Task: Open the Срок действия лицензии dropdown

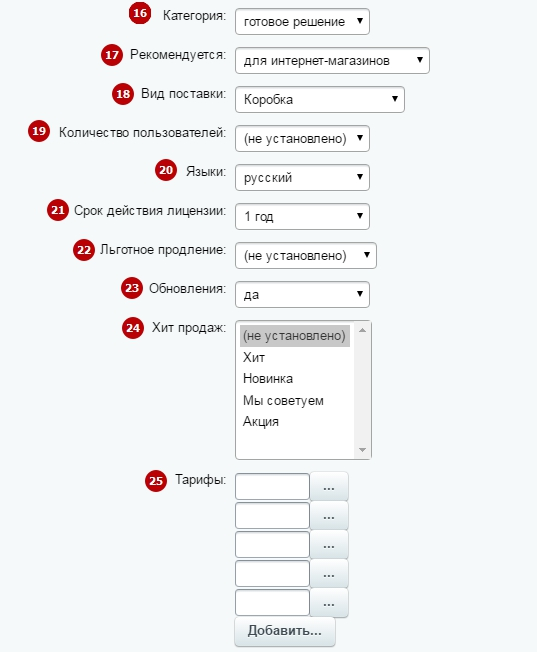Action: click(x=302, y=216)
